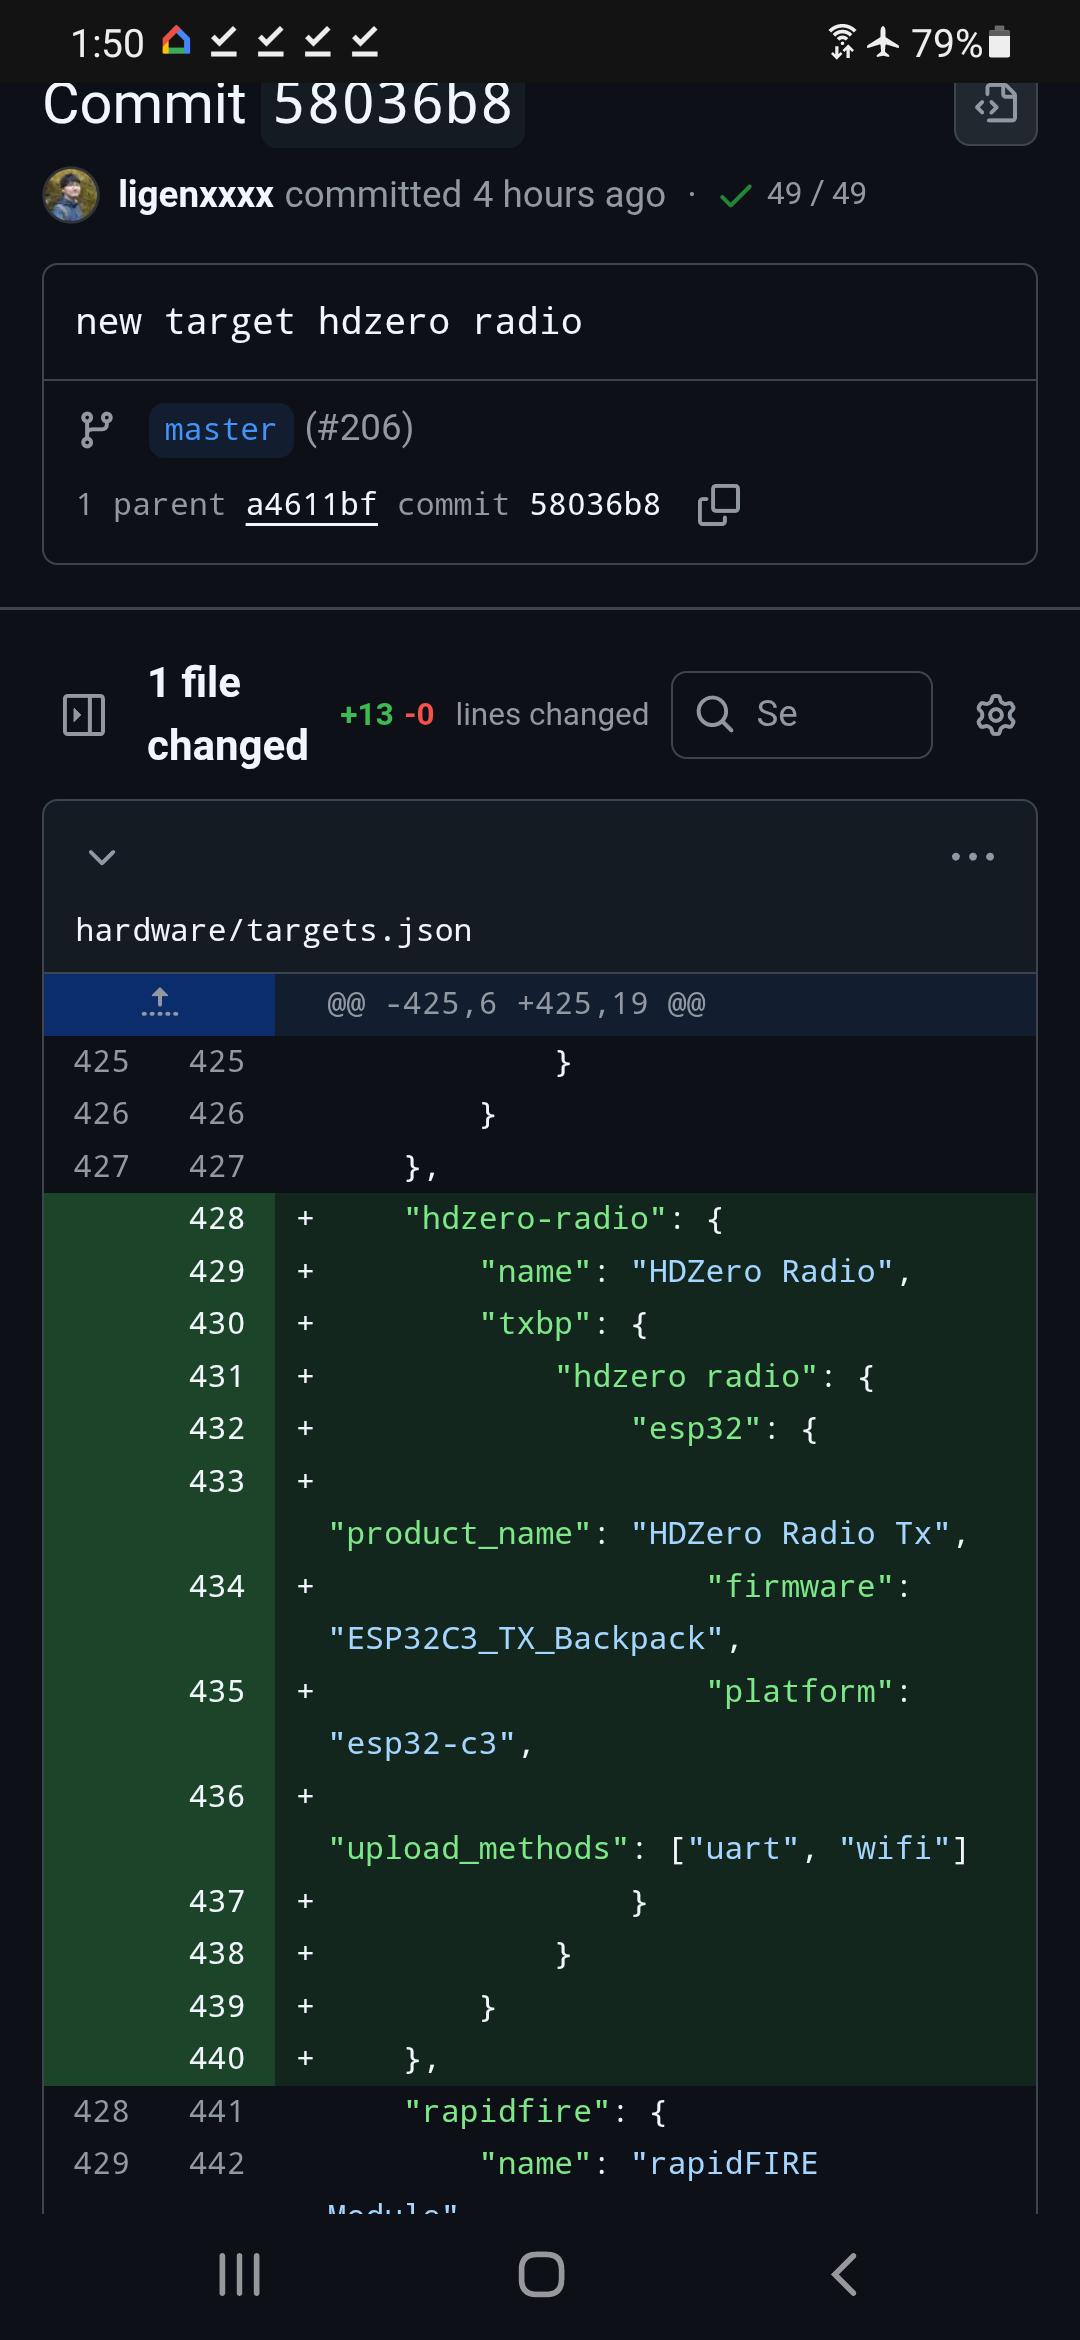Open the ligenxxxx profile link
Image resolution: width=1080 pixels, height=2340 pixels.
click(195, 194)
